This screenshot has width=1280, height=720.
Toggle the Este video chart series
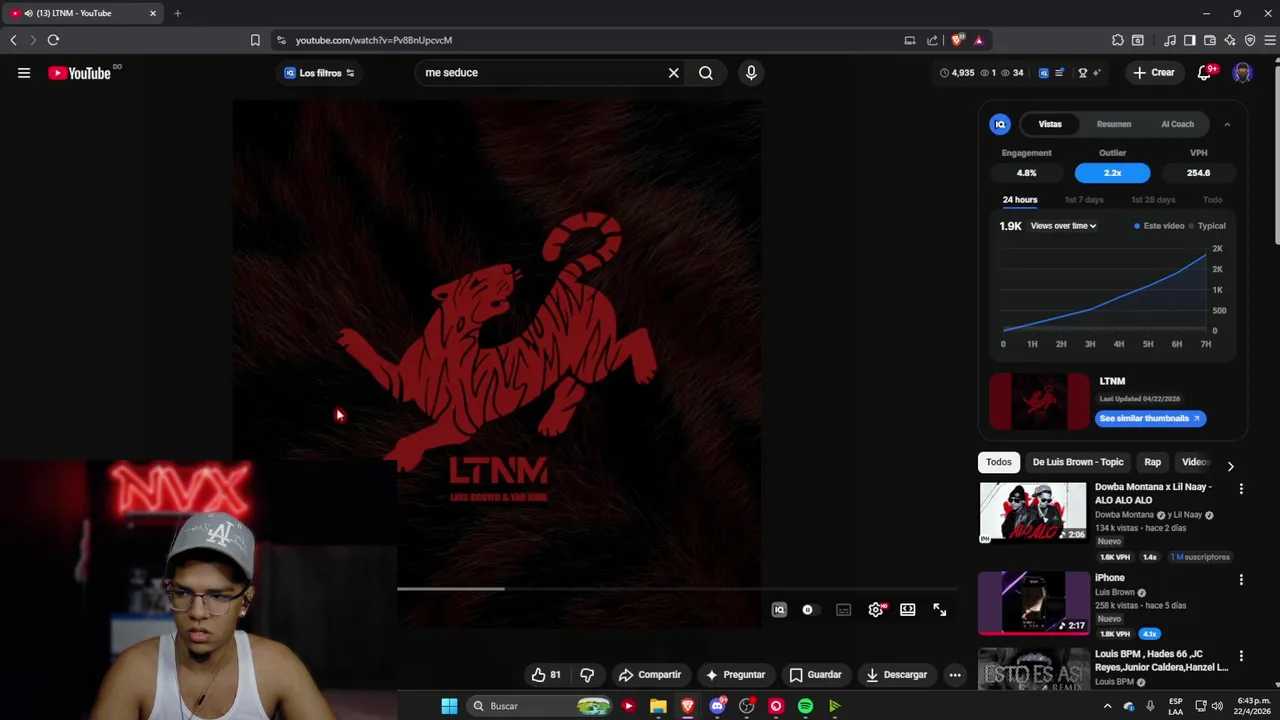click(x=1159, y=226)
